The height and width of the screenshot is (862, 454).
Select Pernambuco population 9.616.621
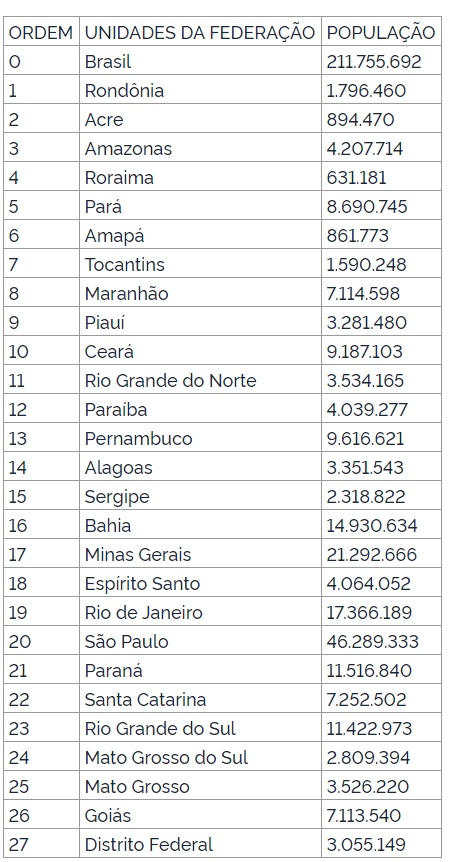pyautogui.click(x=381, y=438)
